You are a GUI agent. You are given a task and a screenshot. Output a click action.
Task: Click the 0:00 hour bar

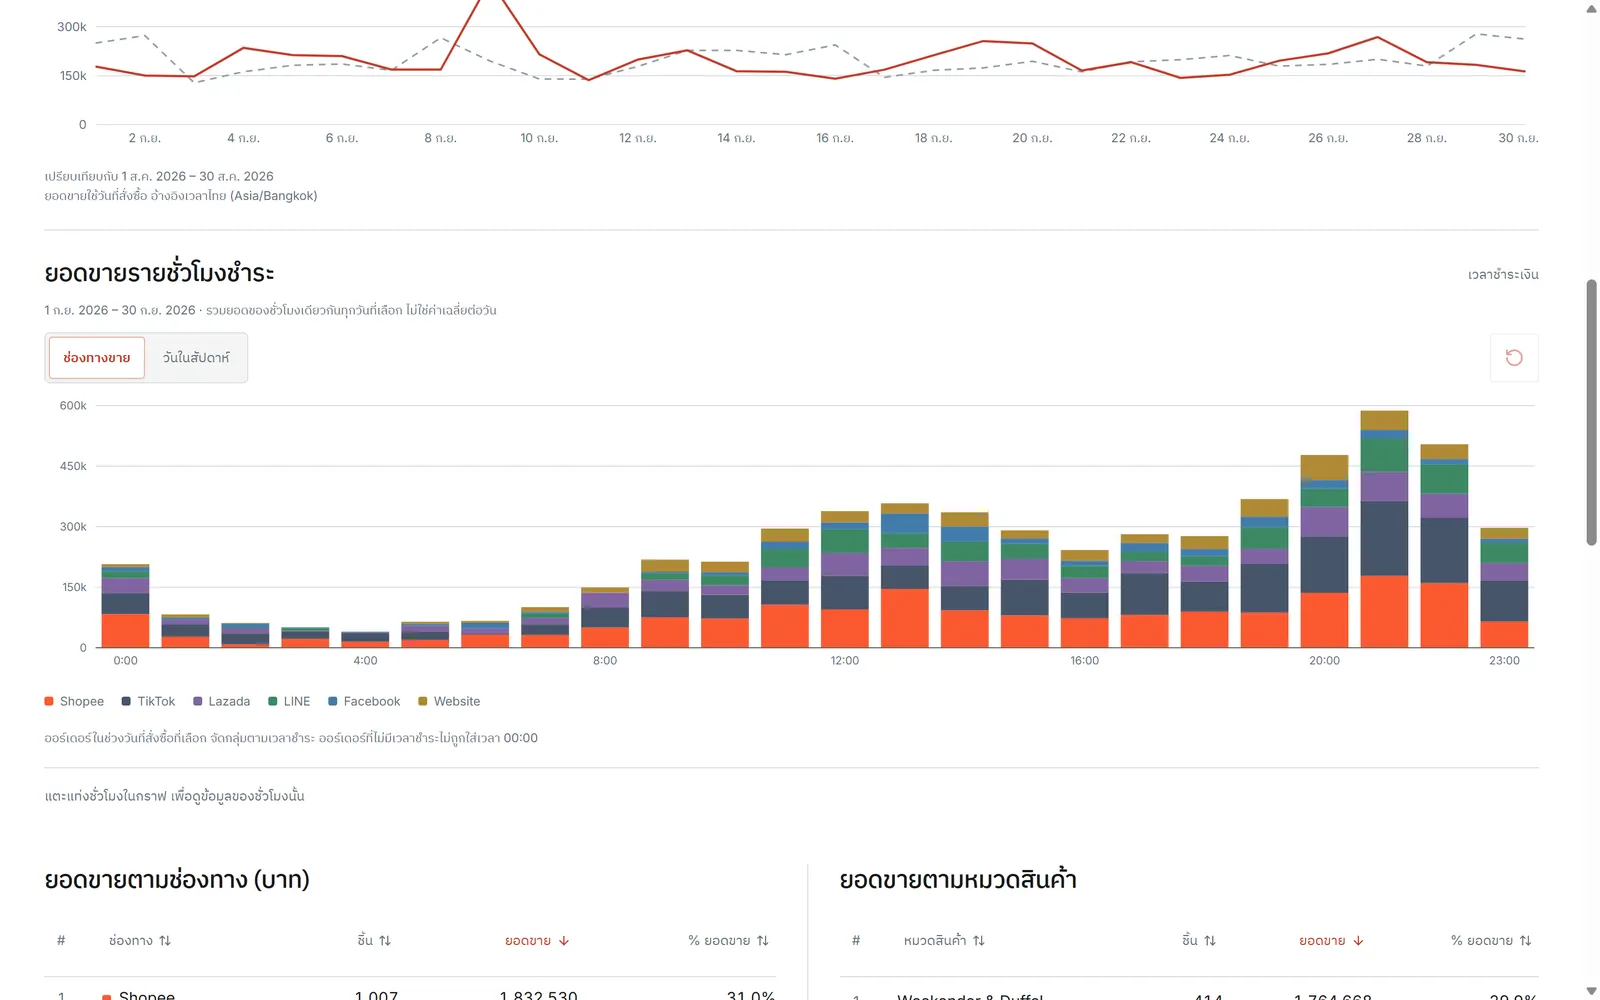click(125, 606)
